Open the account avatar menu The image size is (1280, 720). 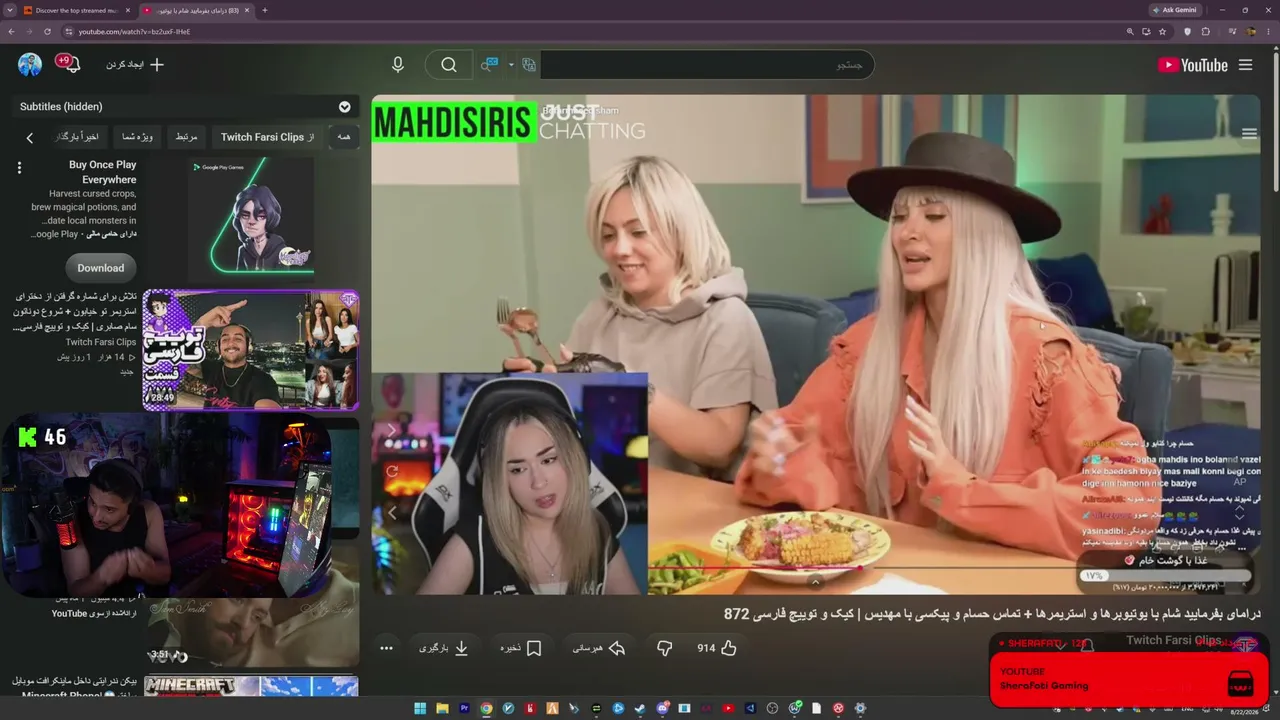[x=30, y=65]
